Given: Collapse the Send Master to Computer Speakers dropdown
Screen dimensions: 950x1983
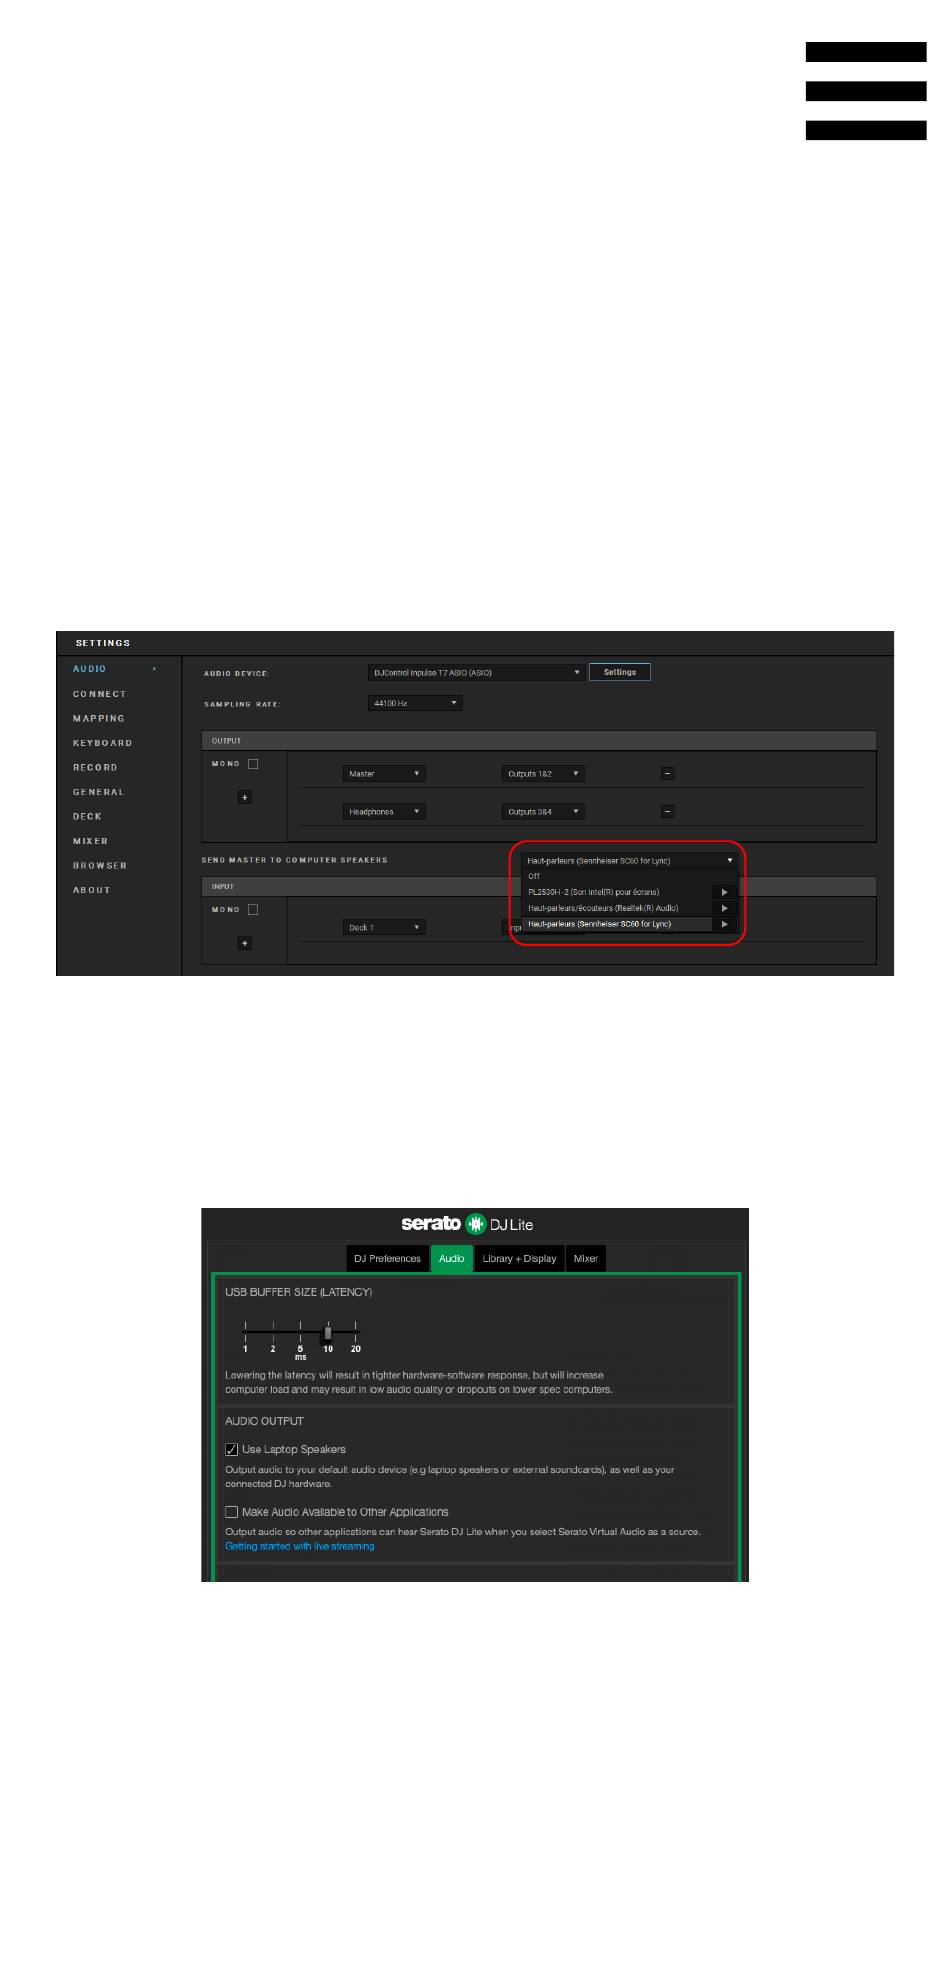Looking at the screenshot, I should [630, 860].
